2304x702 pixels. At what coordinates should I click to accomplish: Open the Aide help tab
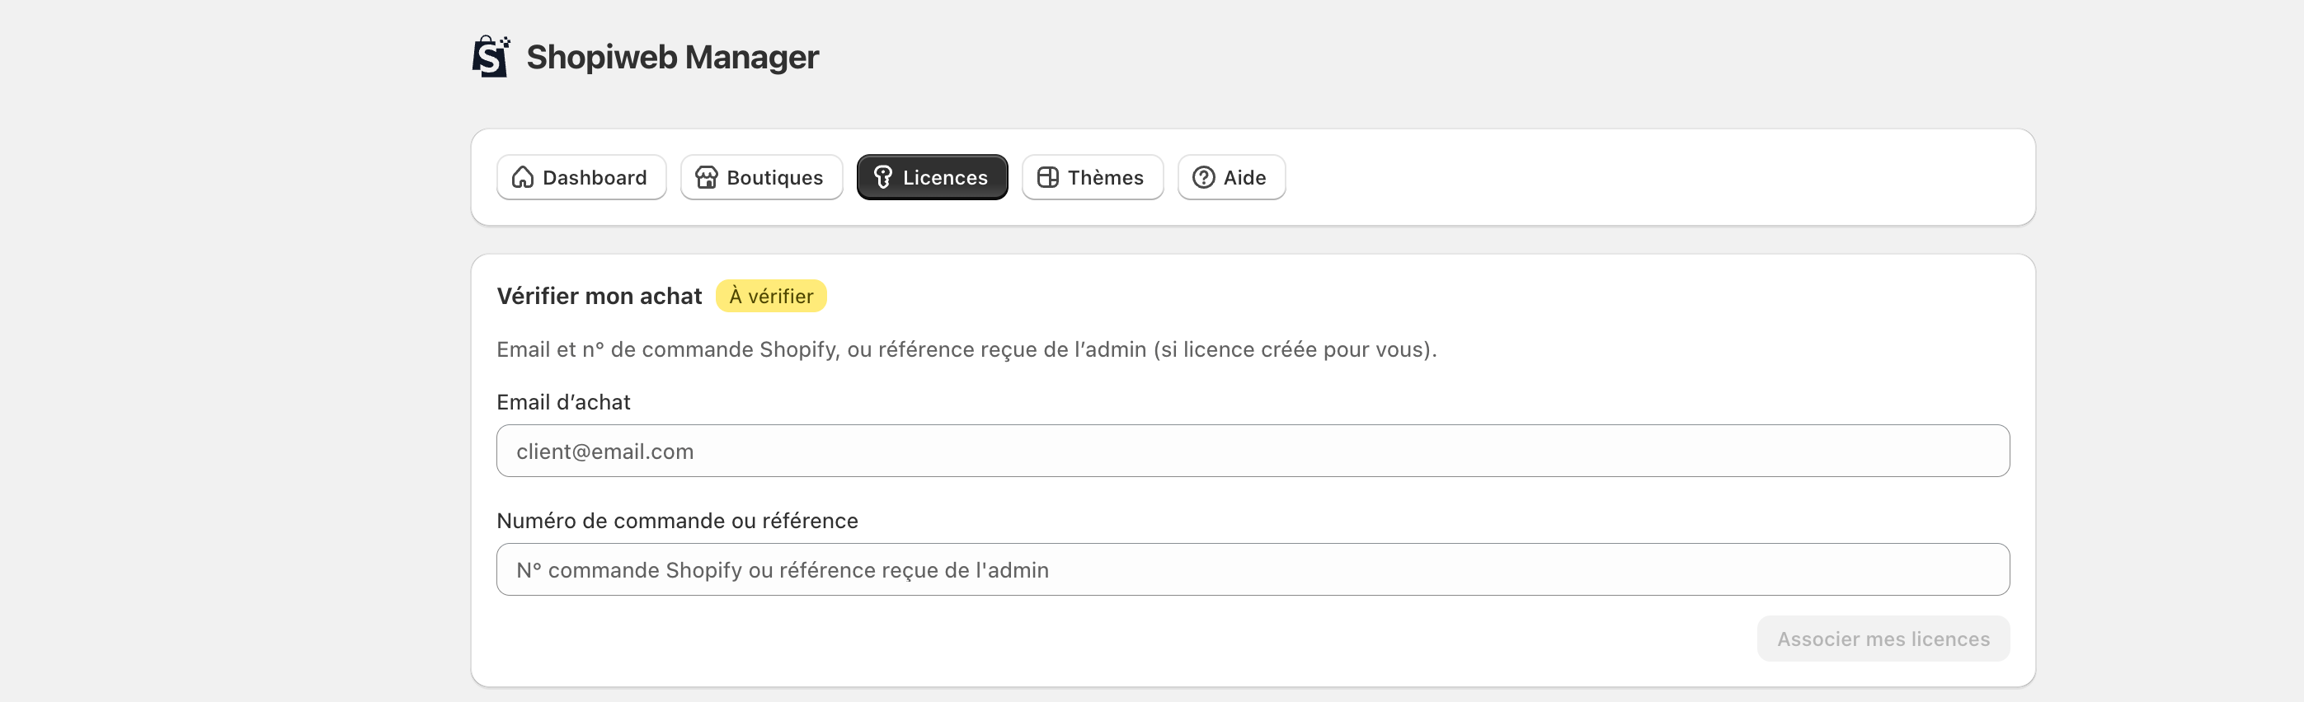[x=1244, y=177]
